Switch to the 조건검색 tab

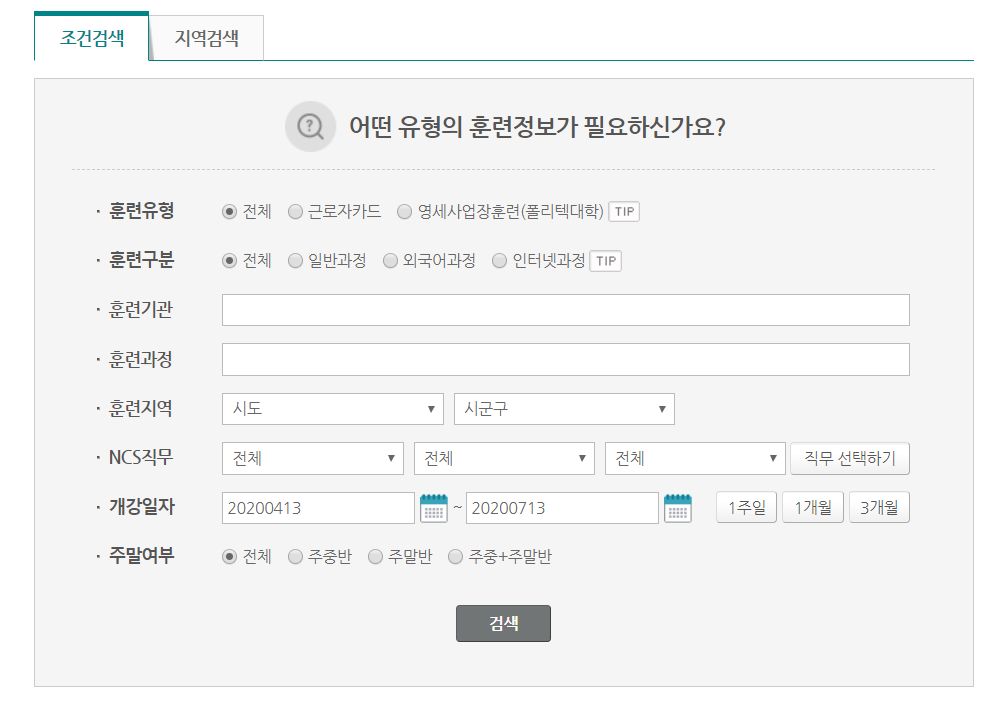tap(92, 38)
